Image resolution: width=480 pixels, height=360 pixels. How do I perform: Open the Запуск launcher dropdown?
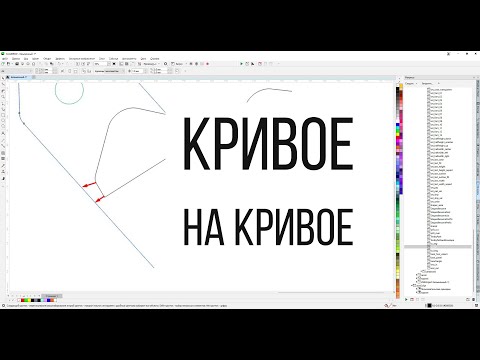(x=180, y=64)
